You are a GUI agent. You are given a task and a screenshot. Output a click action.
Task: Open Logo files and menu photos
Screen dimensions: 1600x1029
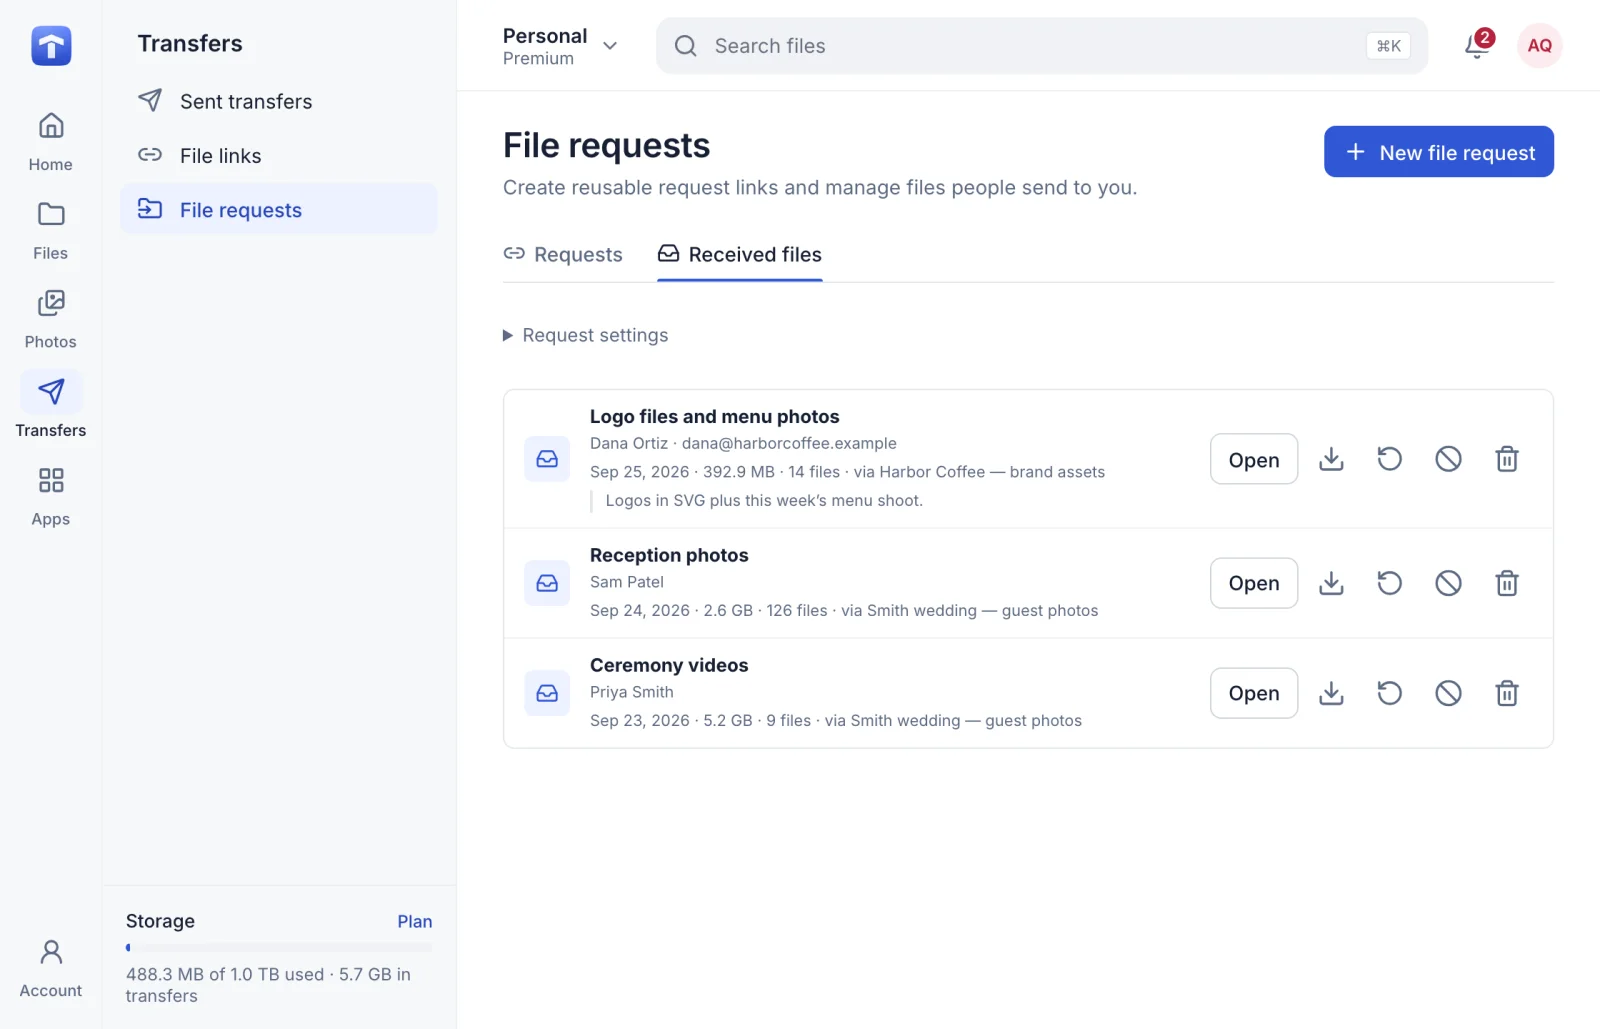(x=1253, y=459)
